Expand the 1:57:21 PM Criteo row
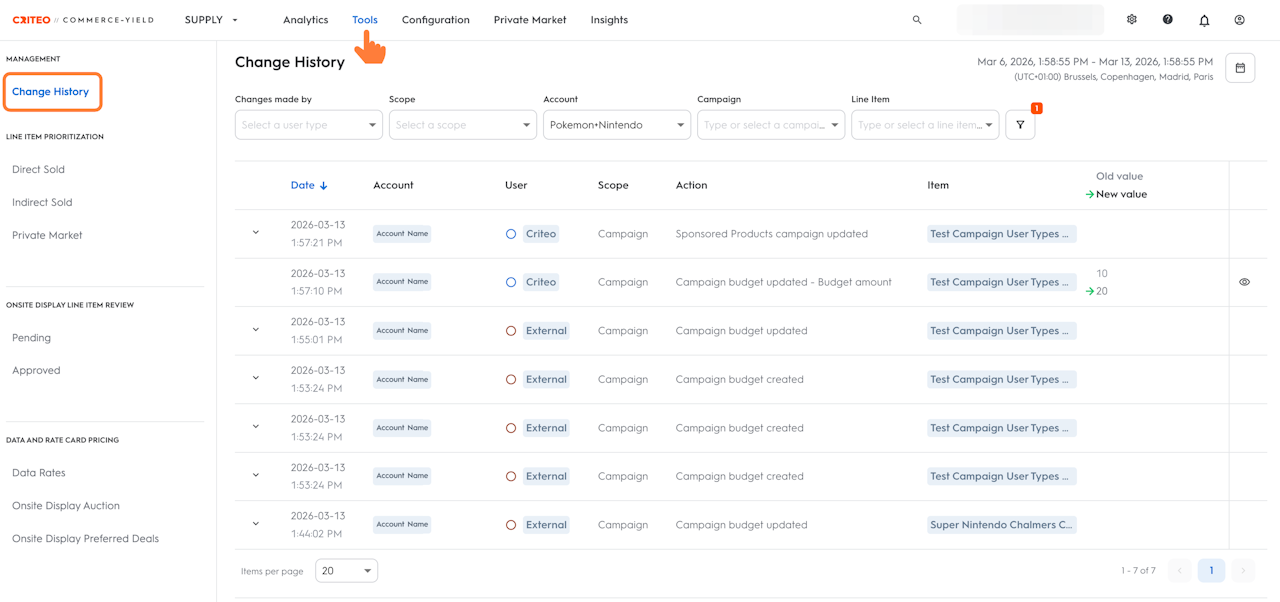 click(x=256, y=233)
